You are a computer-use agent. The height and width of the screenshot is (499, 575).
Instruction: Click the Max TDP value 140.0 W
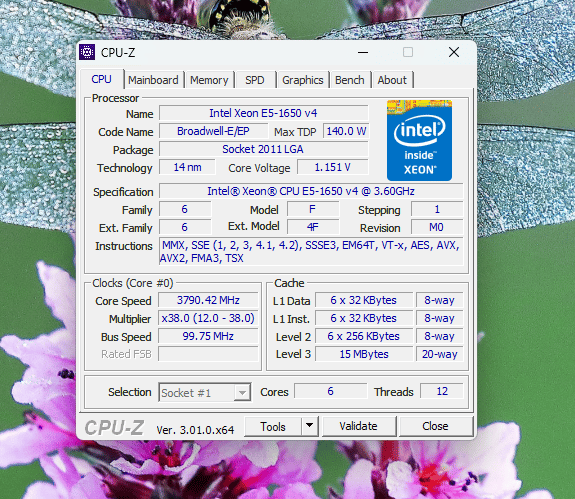346,131
